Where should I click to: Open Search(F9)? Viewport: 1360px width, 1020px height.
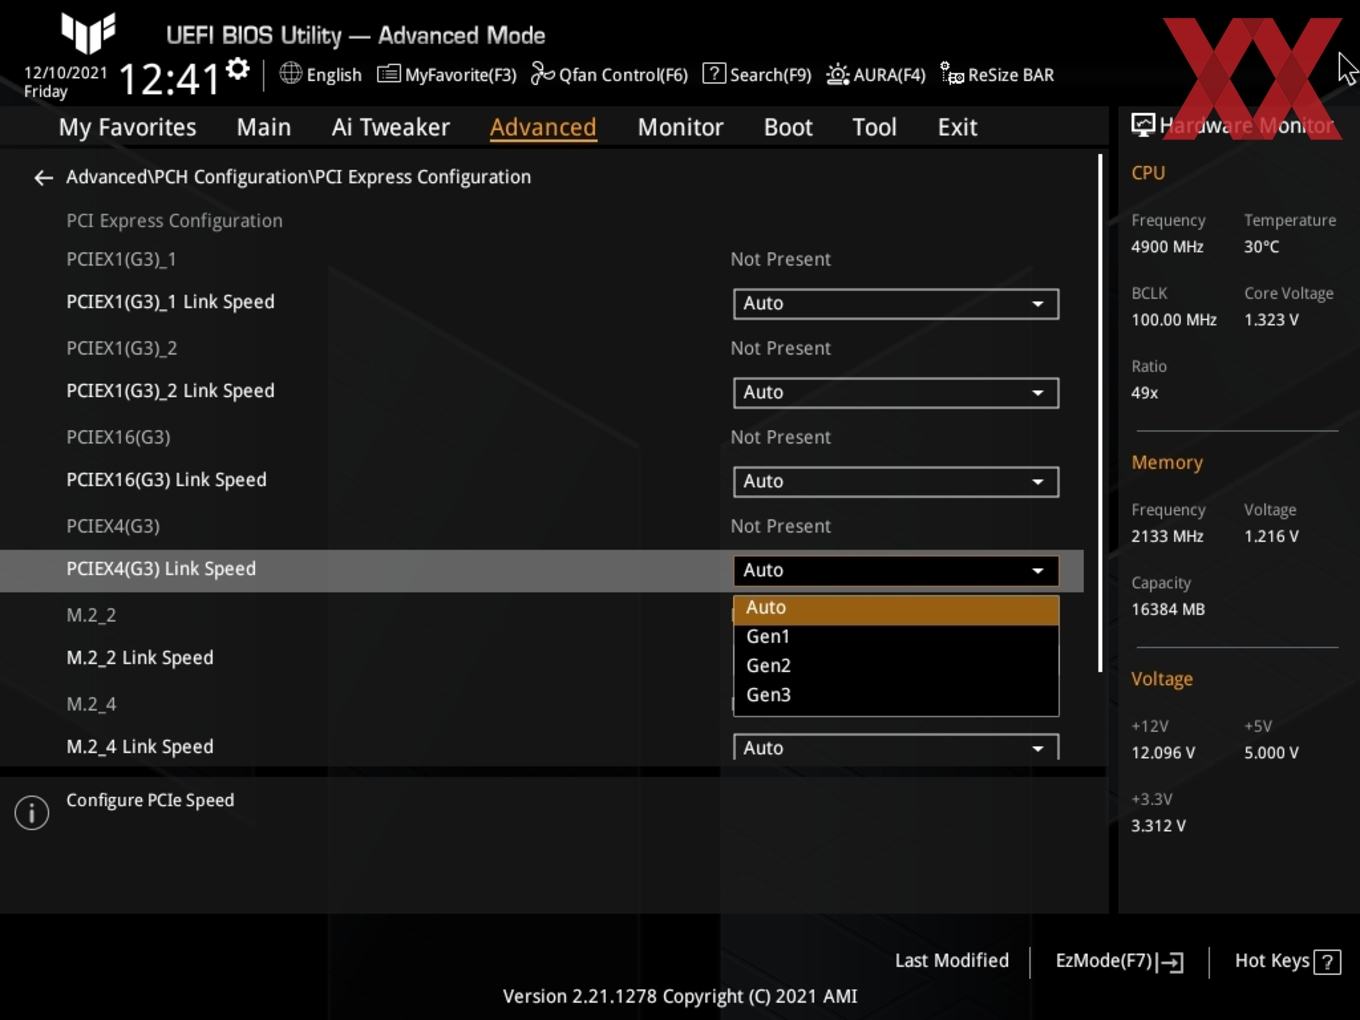(x=757, y=74)
